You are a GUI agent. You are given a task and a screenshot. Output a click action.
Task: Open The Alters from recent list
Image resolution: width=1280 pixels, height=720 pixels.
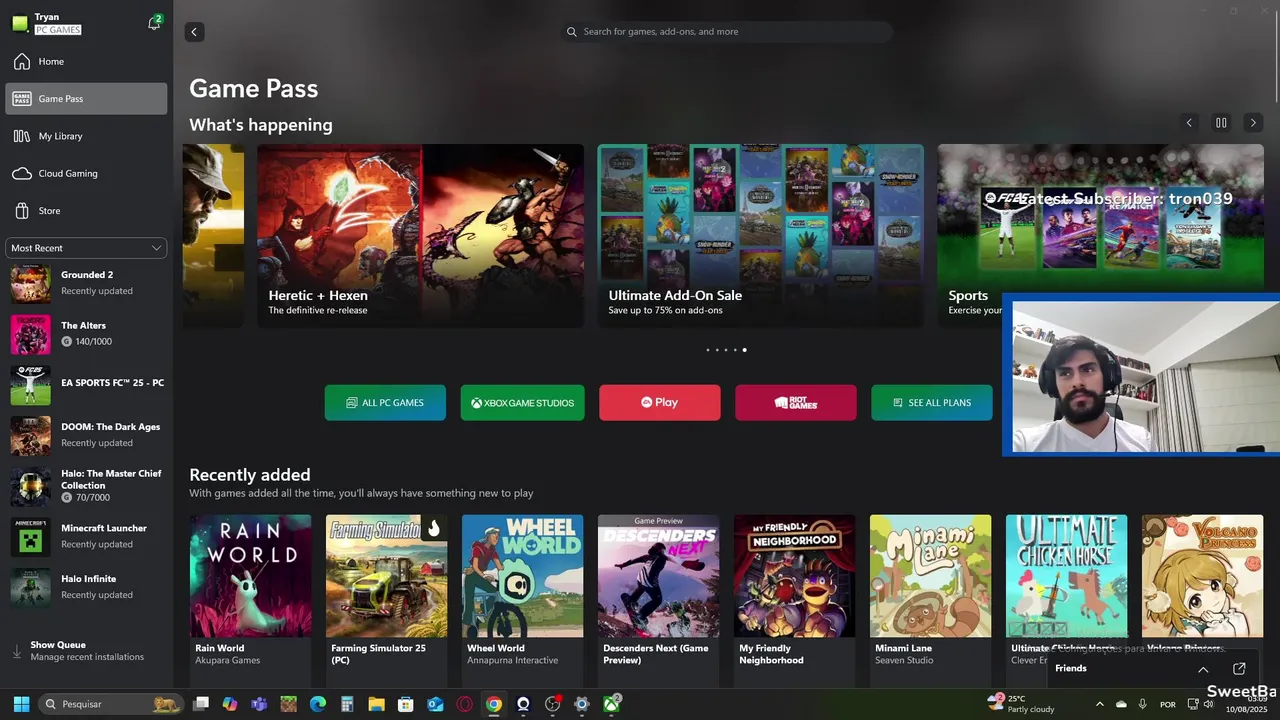point(87,334)
